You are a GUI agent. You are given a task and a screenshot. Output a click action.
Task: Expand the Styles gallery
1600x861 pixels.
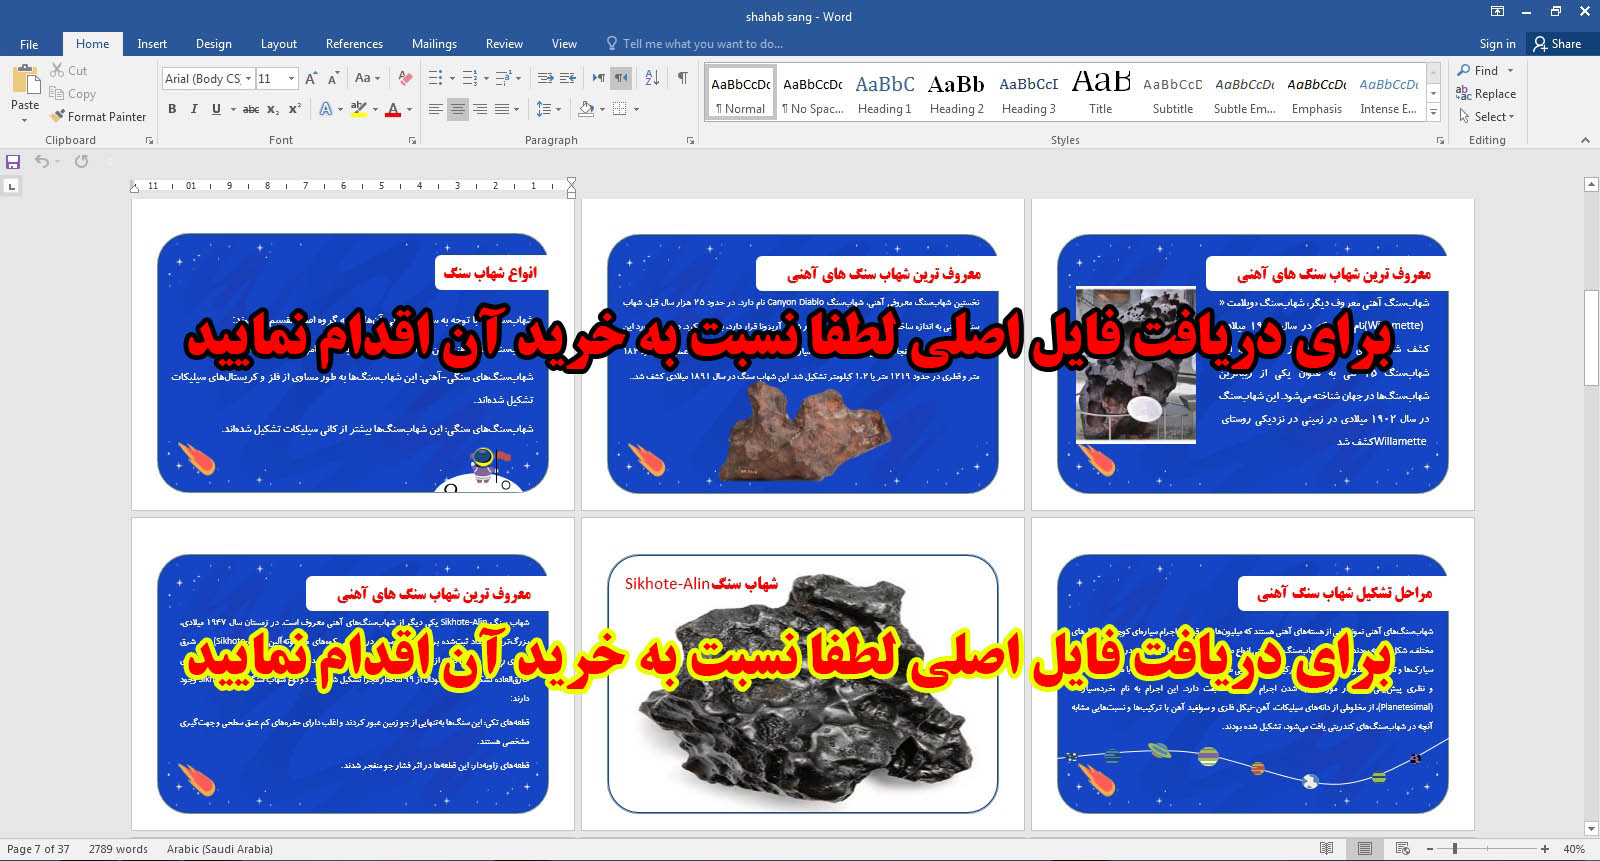pos(1433,113)
